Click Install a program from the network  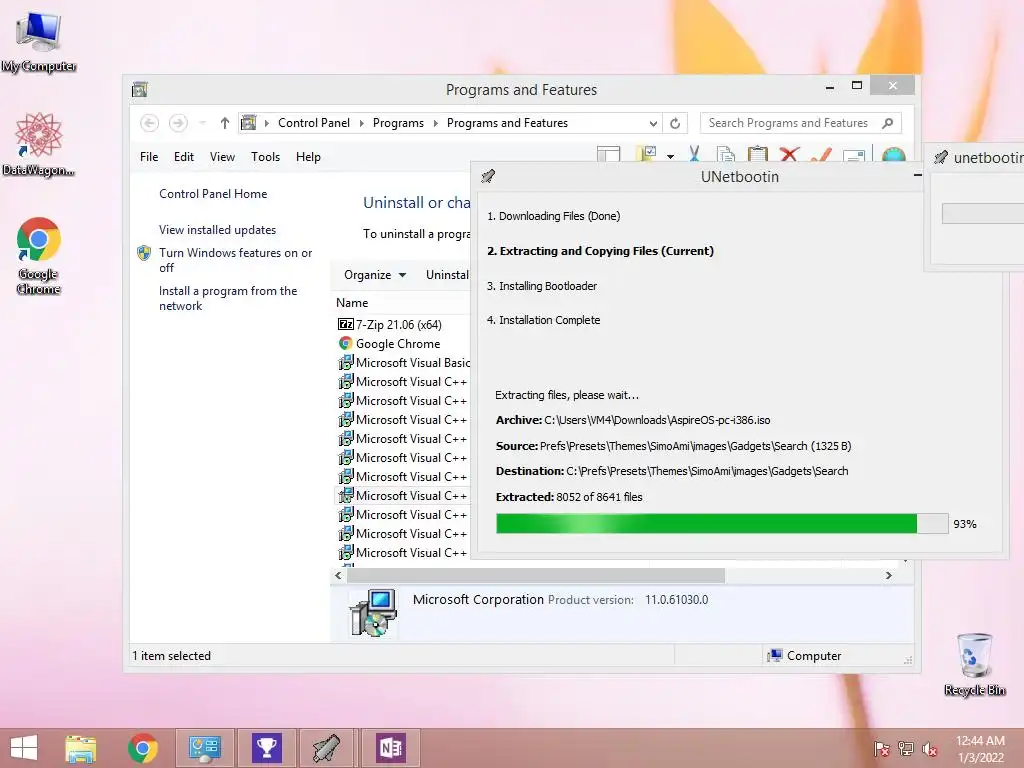(x=228, y=298)
